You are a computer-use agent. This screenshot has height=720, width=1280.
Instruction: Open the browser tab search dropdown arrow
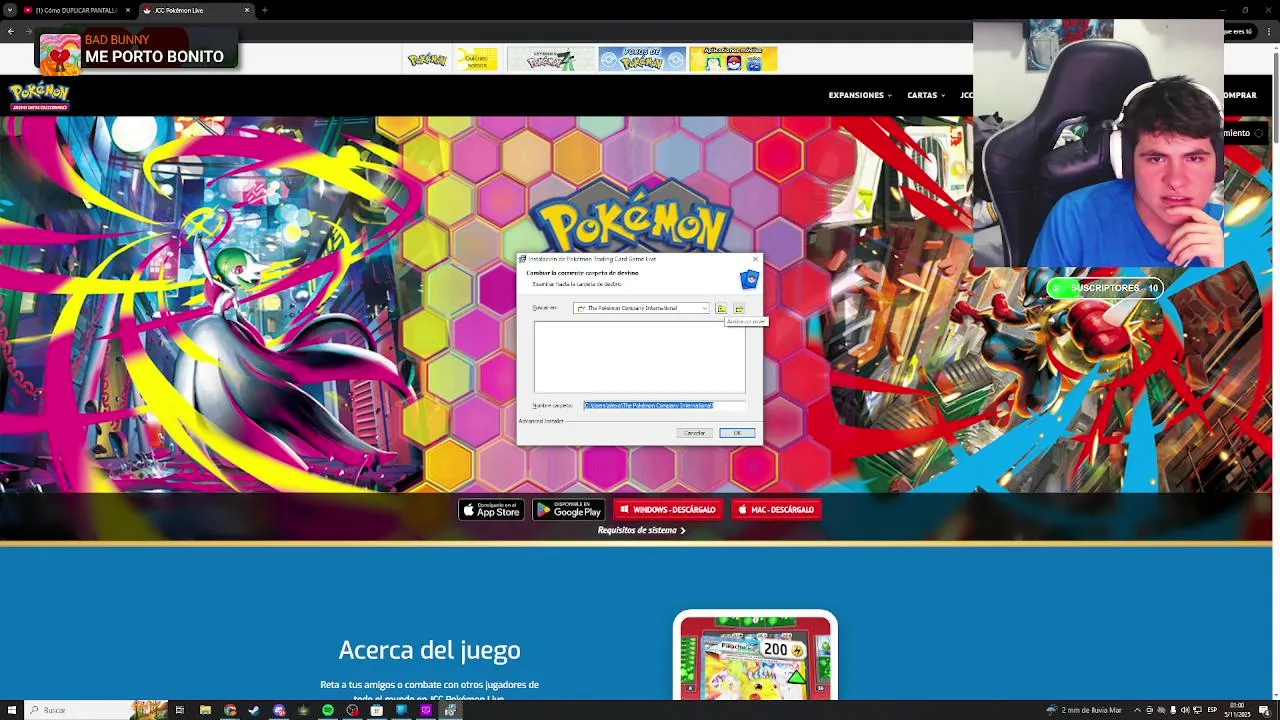point(9,10)
